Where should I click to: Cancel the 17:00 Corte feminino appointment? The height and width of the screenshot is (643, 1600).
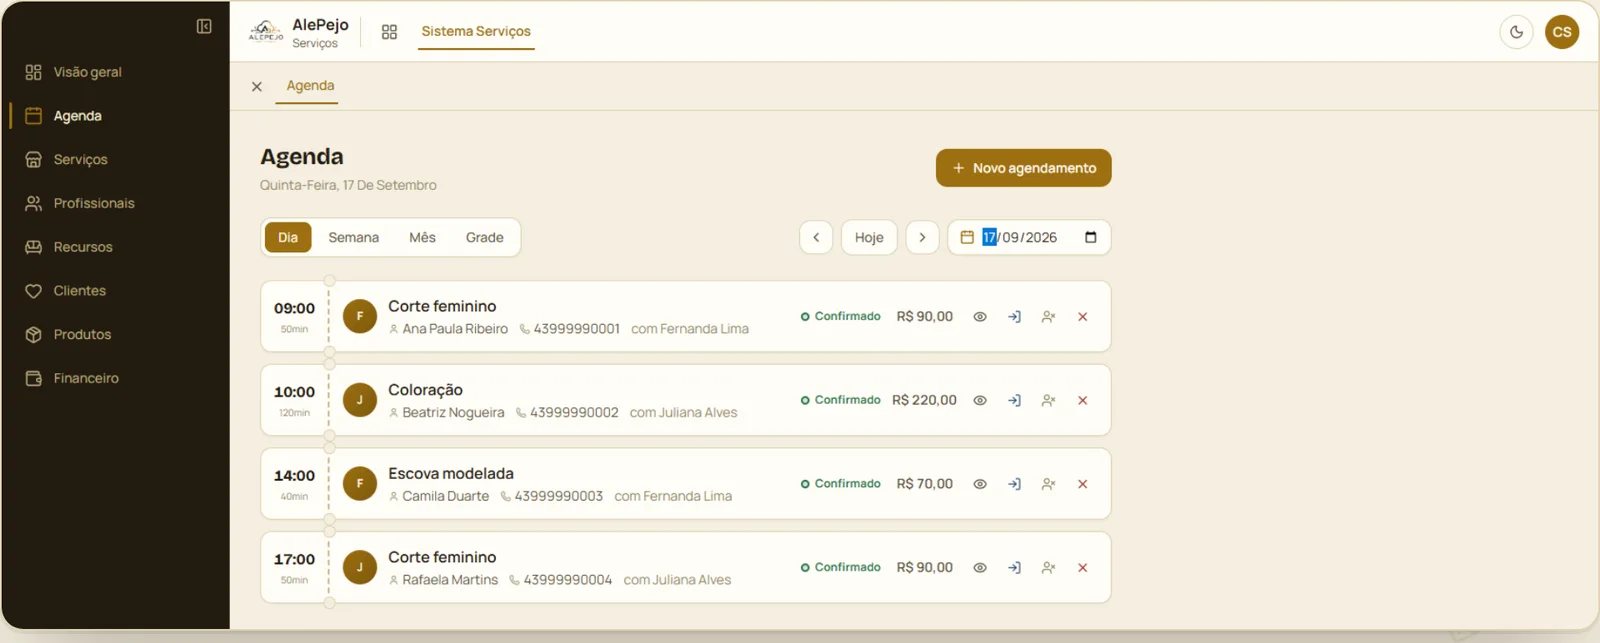[x=1082, y=568]
